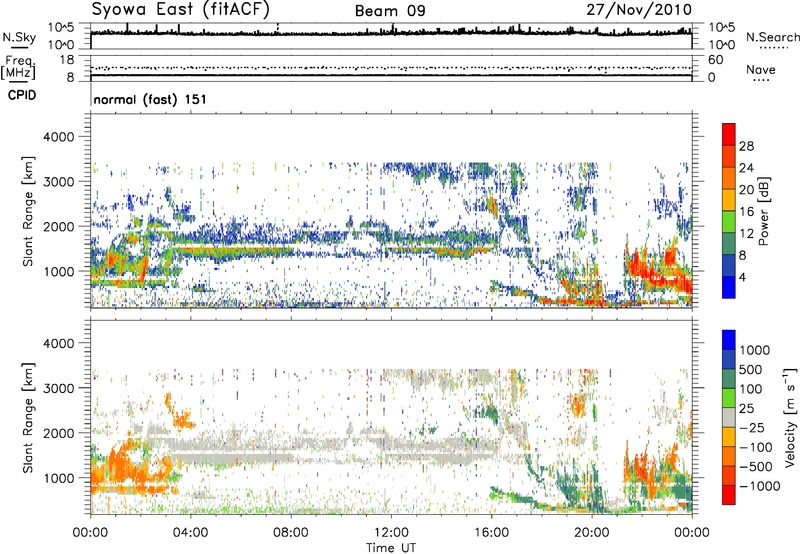Screen dimensions: 800x554
Task: Pick the dark green 8–12 dB power segment
Action: coord(729,244)
